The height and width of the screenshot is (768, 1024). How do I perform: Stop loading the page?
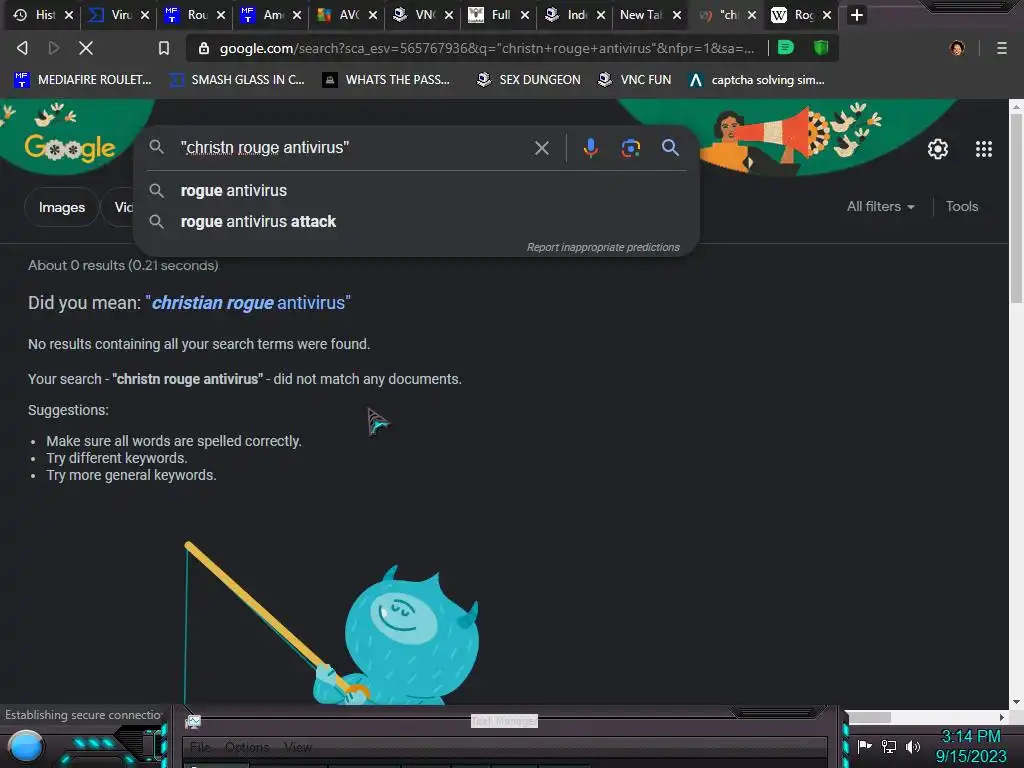pos(86,48)
